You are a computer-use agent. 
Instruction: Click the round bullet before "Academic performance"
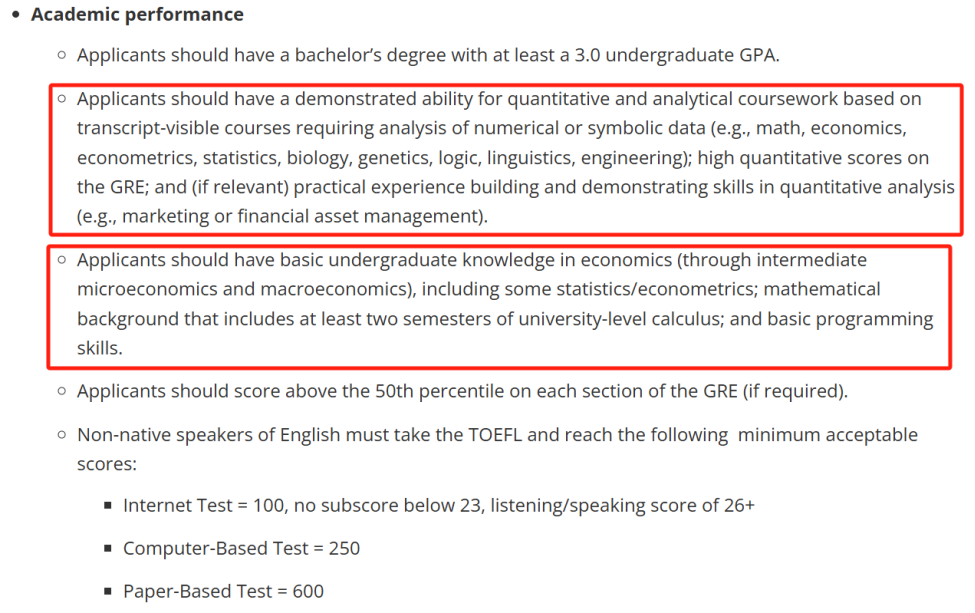[15, 15]
